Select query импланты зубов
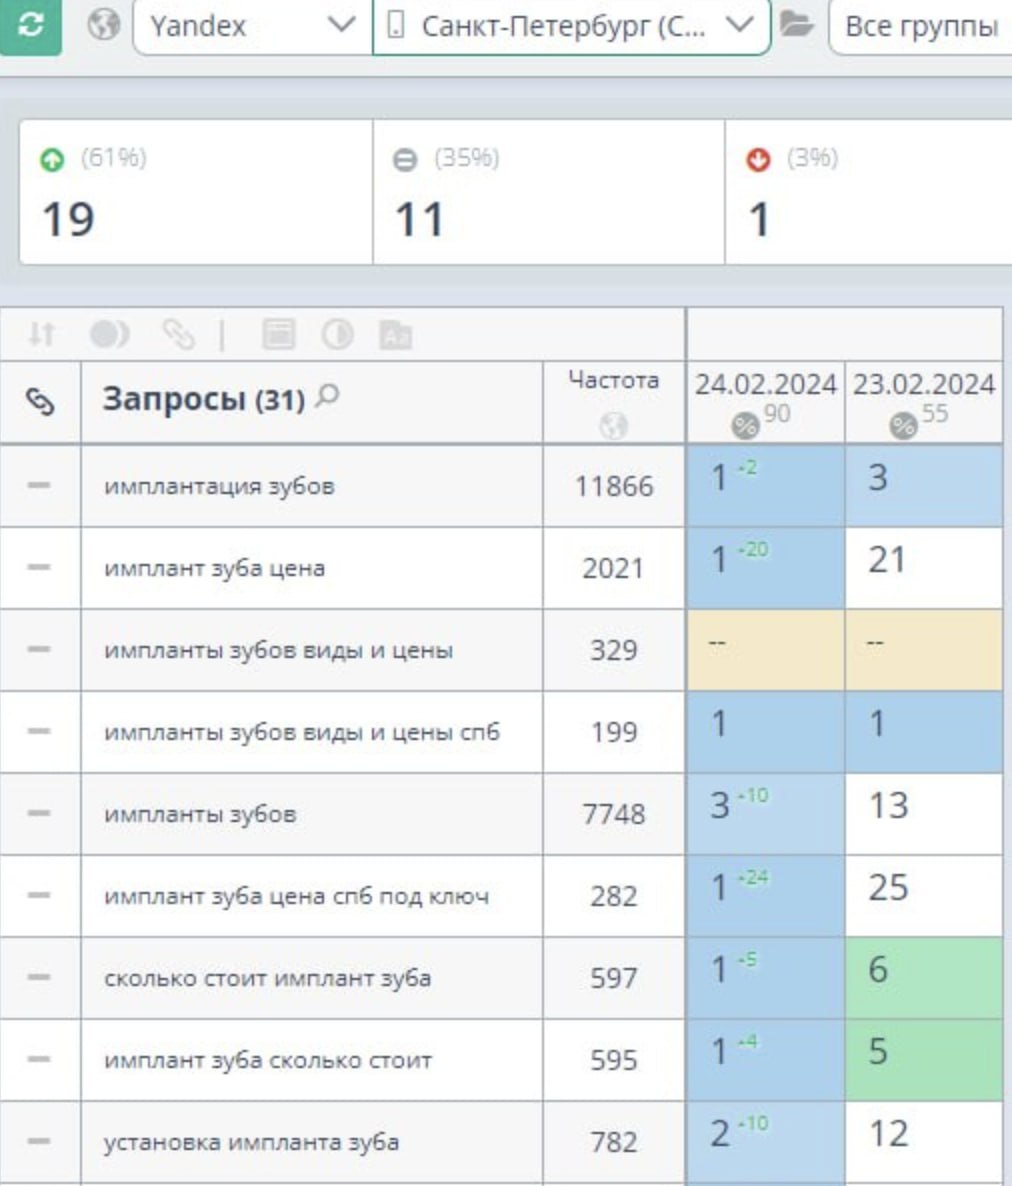The height and width of the screenshot is (1186, 1012). [200, 814]
